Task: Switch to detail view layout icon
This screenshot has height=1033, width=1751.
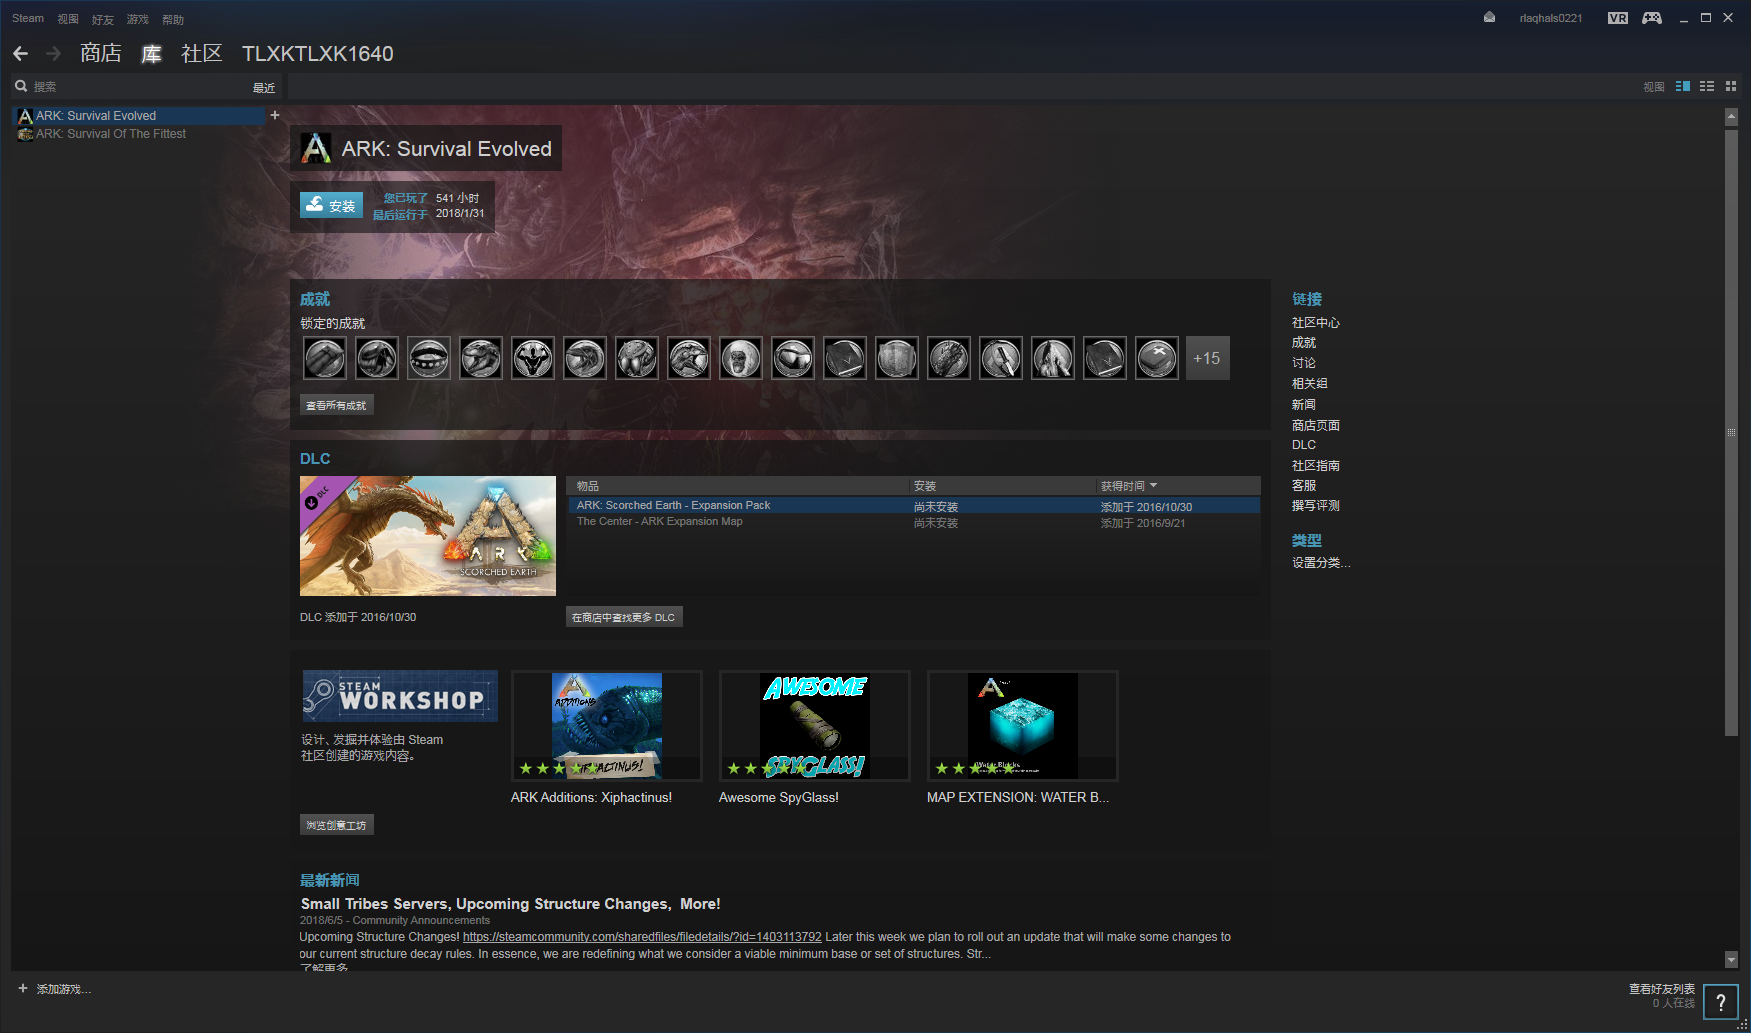Action: point(1683,87)
